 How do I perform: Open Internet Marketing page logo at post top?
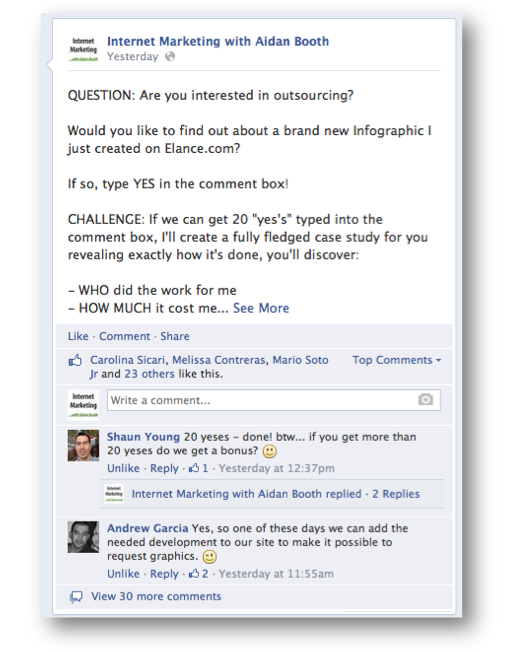(x=83, y=49)
